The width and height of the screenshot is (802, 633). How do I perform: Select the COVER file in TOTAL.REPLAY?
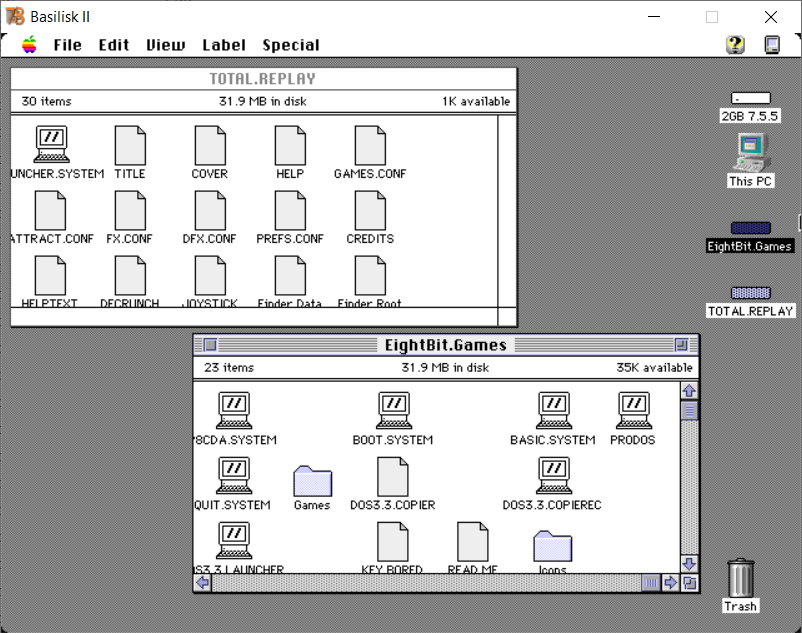(210, 145)
